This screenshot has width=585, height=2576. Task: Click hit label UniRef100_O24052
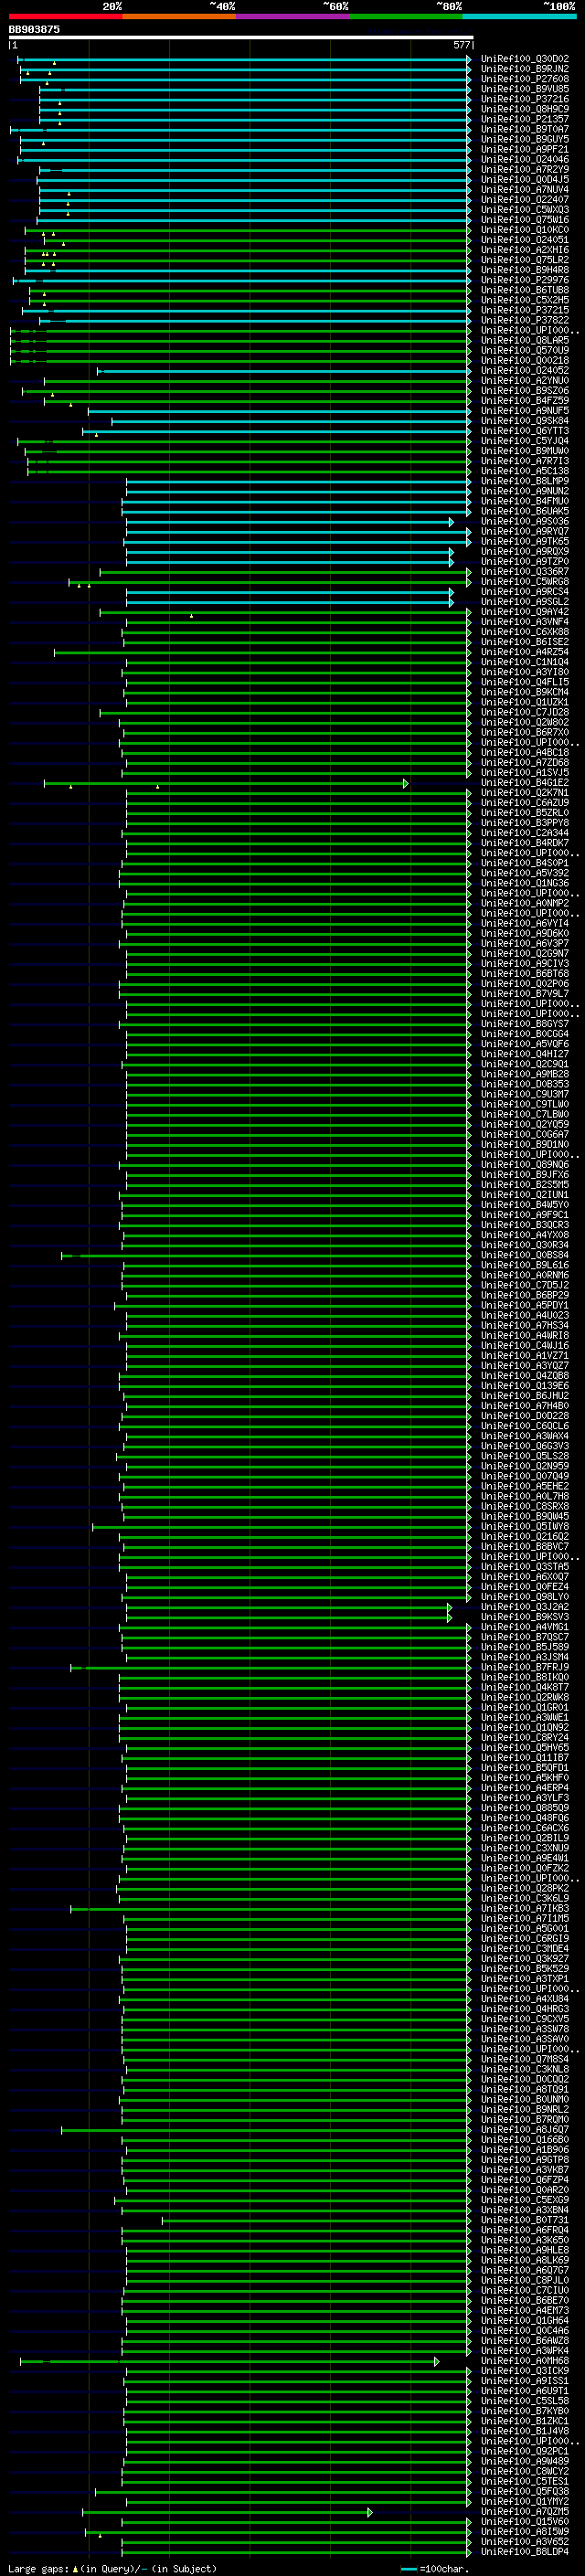pos(524,370)
